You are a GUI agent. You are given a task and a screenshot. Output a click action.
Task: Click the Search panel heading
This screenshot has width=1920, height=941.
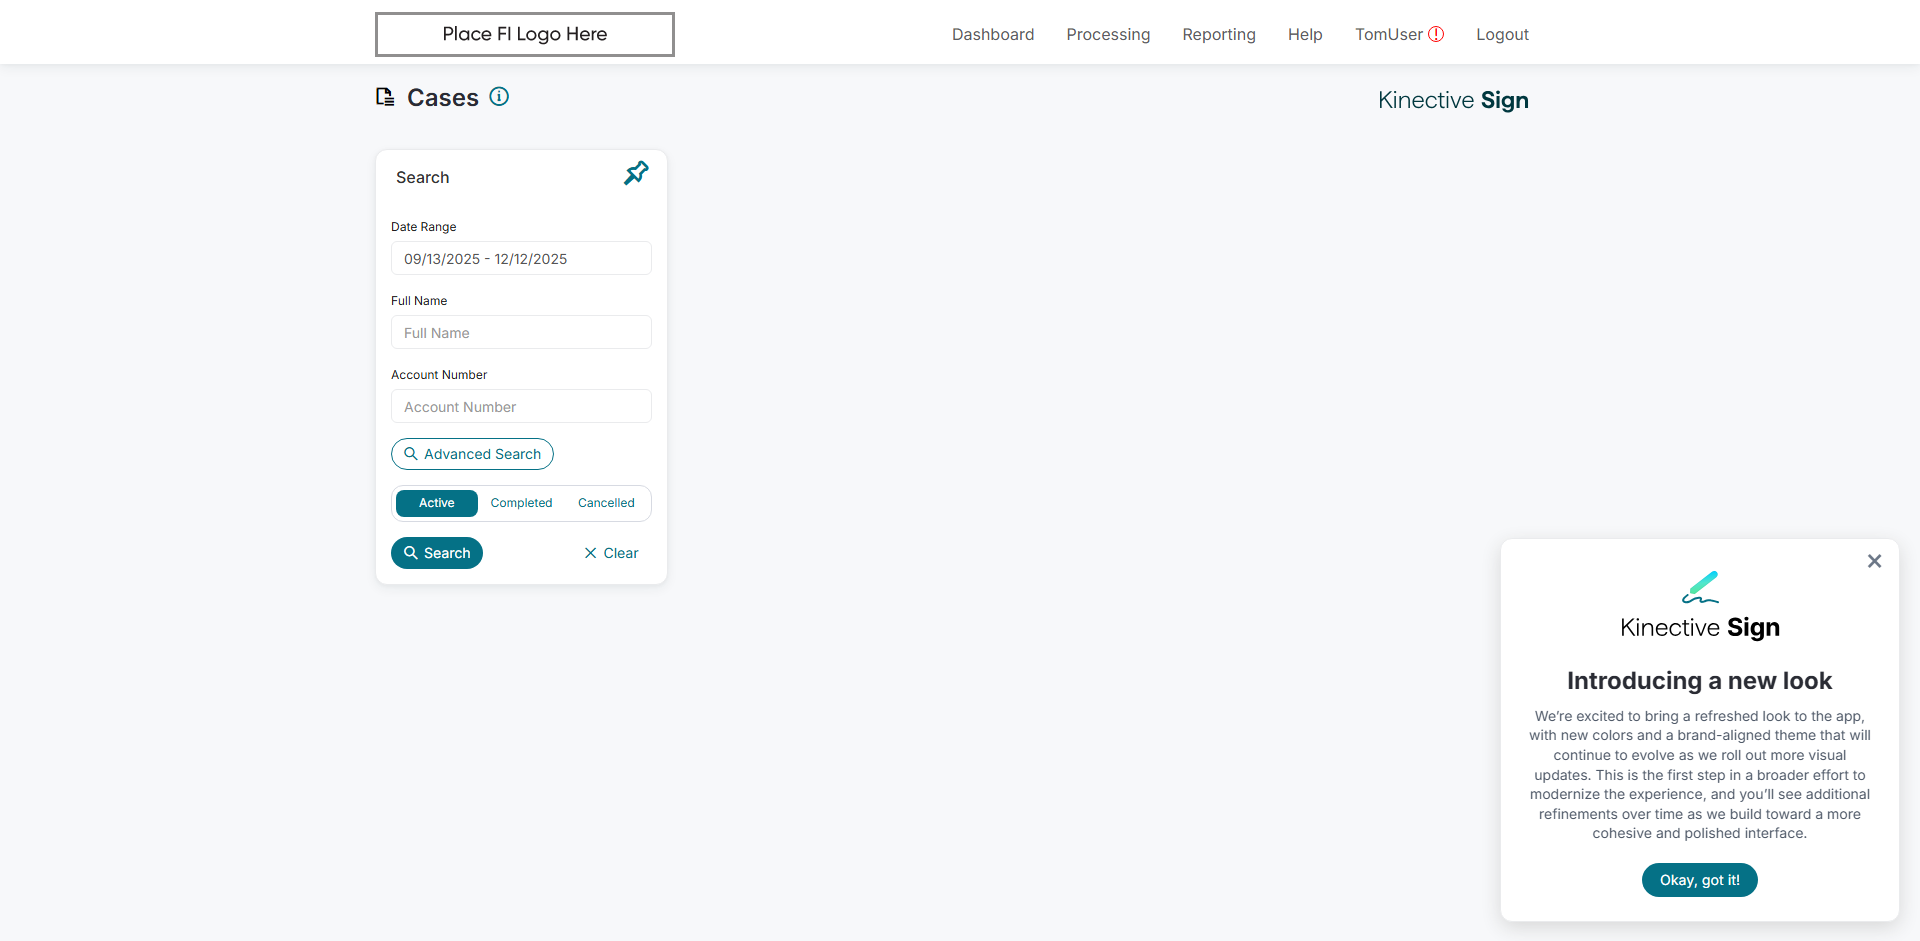(x=423, y=177)
